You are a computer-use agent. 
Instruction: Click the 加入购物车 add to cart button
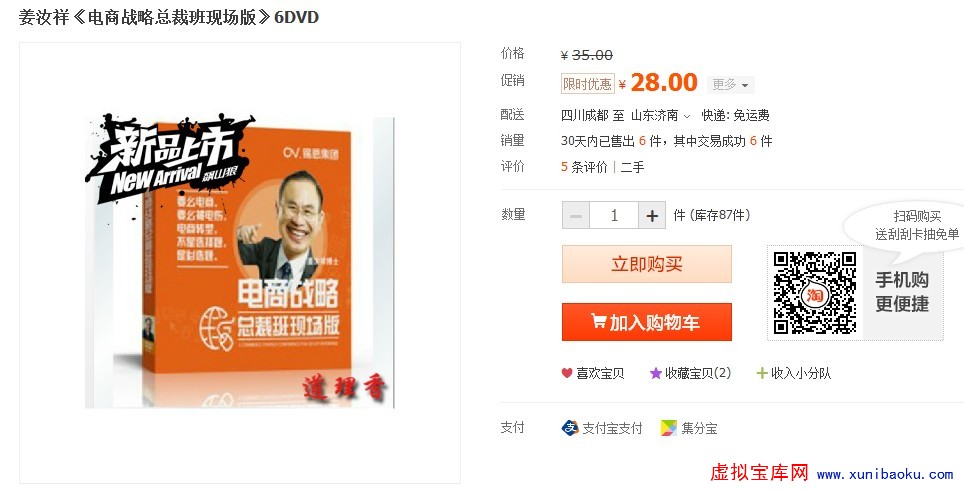click(x=647, y=321)
